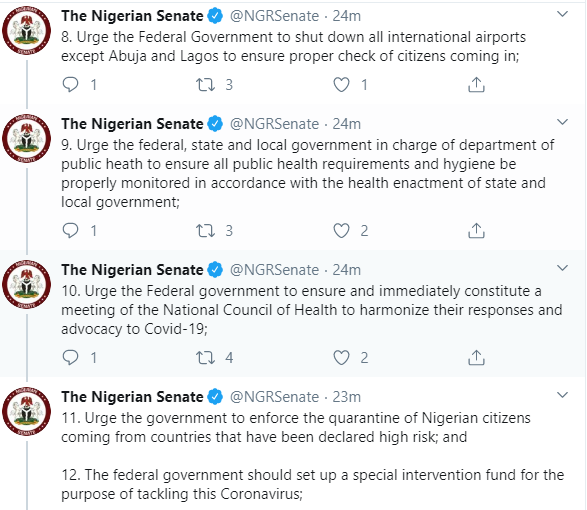Open more options chevron on tweet 9

[x=563, y=122]
